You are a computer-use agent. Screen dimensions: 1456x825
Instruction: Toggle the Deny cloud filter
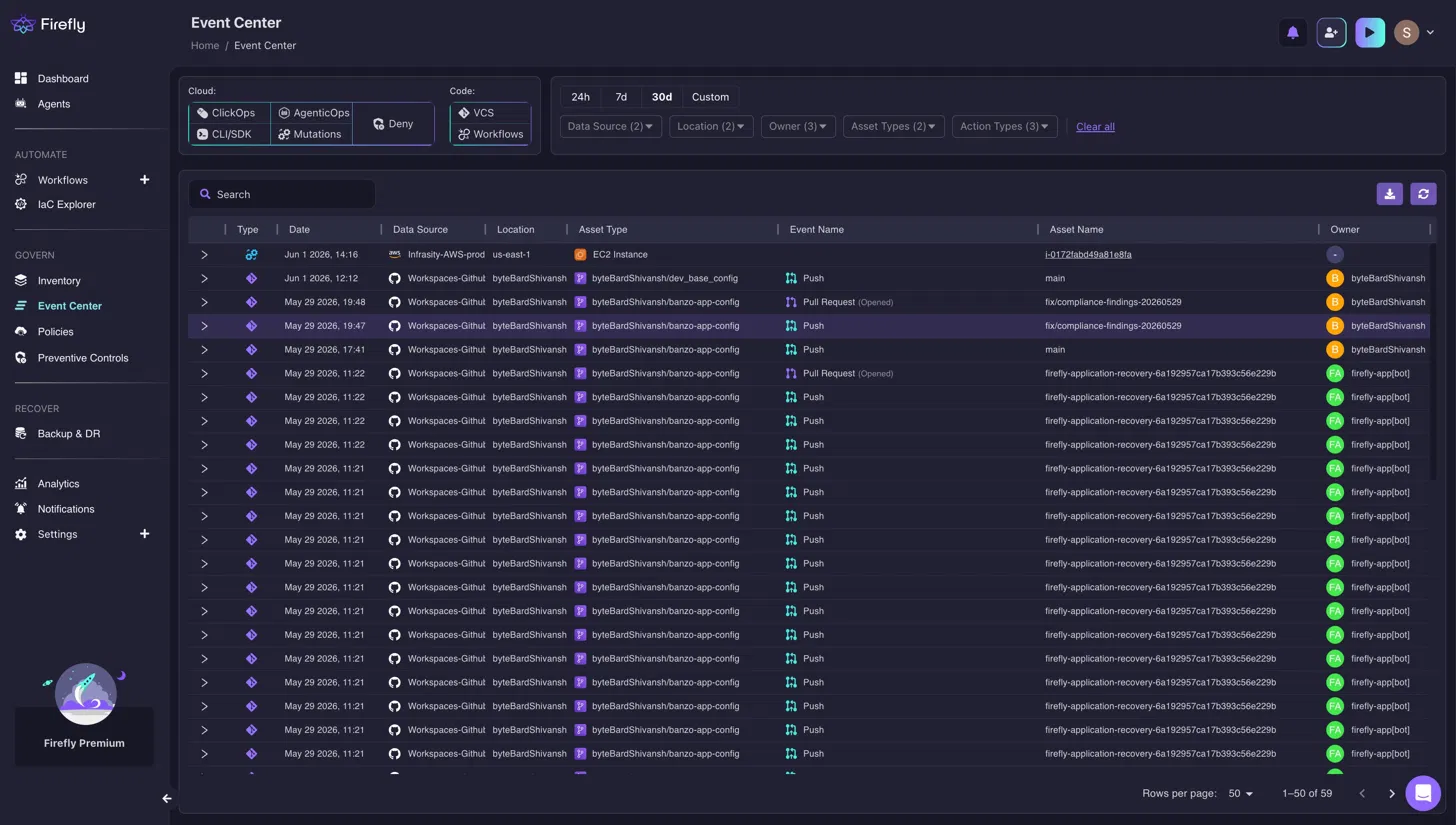click(x=393, y=124)
